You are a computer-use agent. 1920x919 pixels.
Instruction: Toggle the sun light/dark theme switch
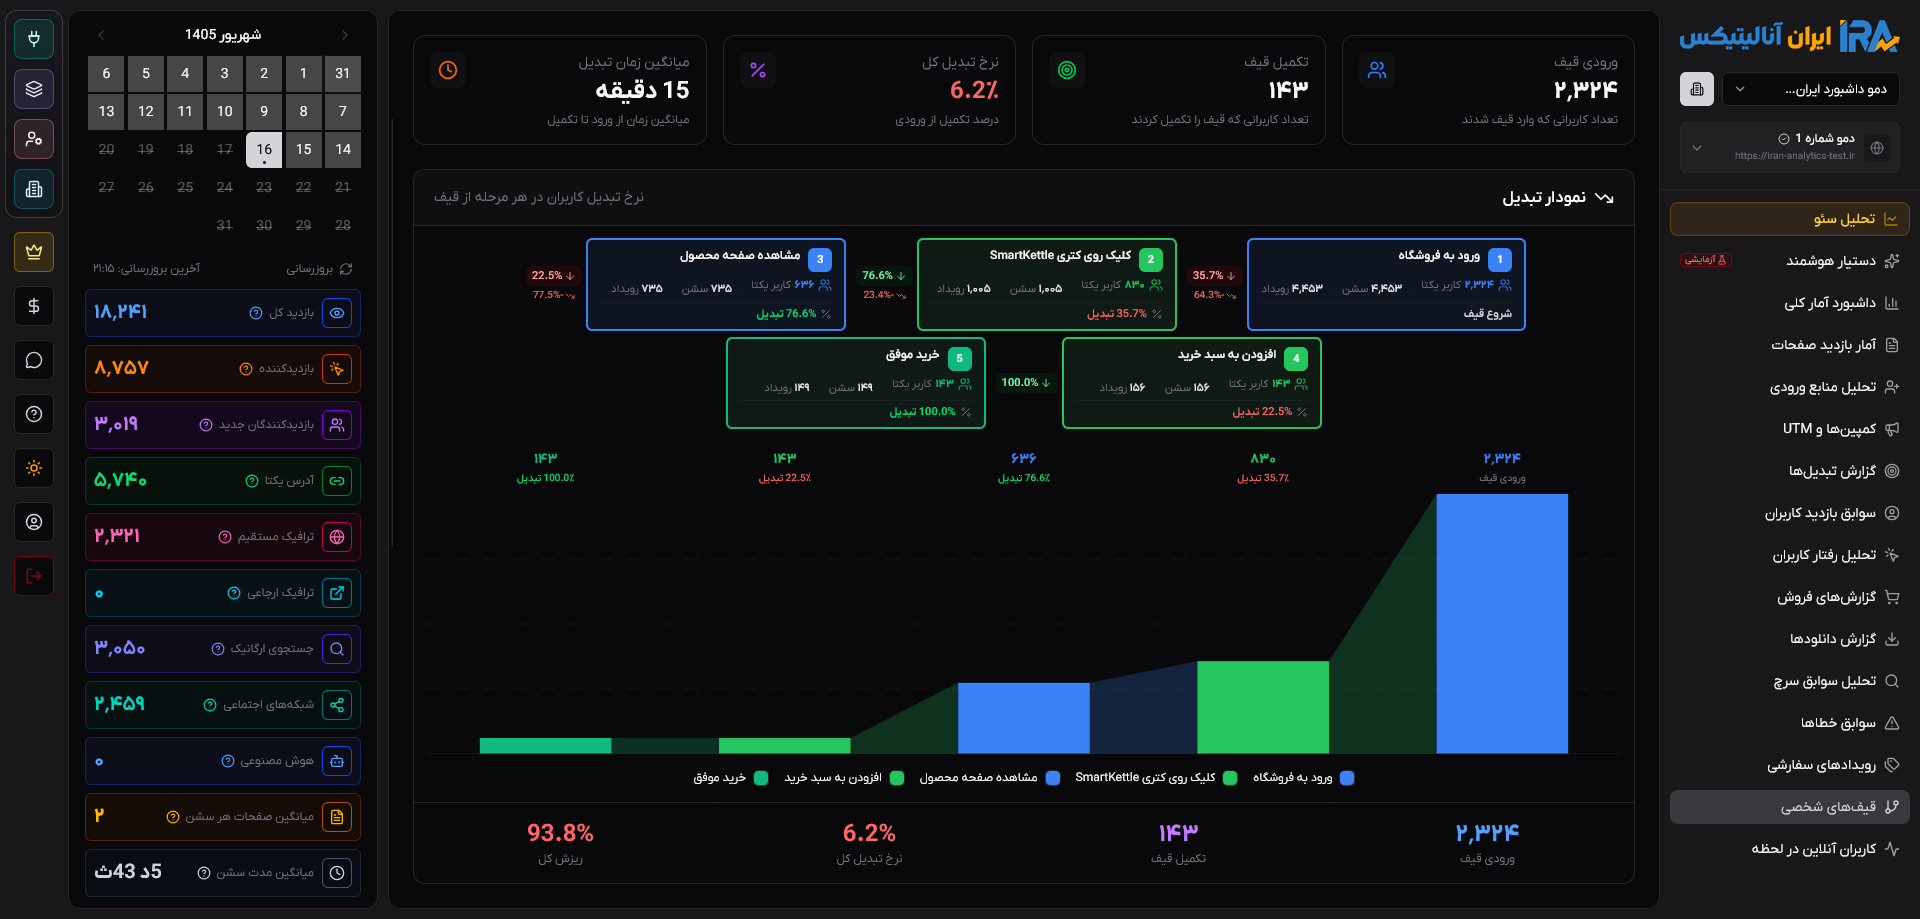coord(34,468)
